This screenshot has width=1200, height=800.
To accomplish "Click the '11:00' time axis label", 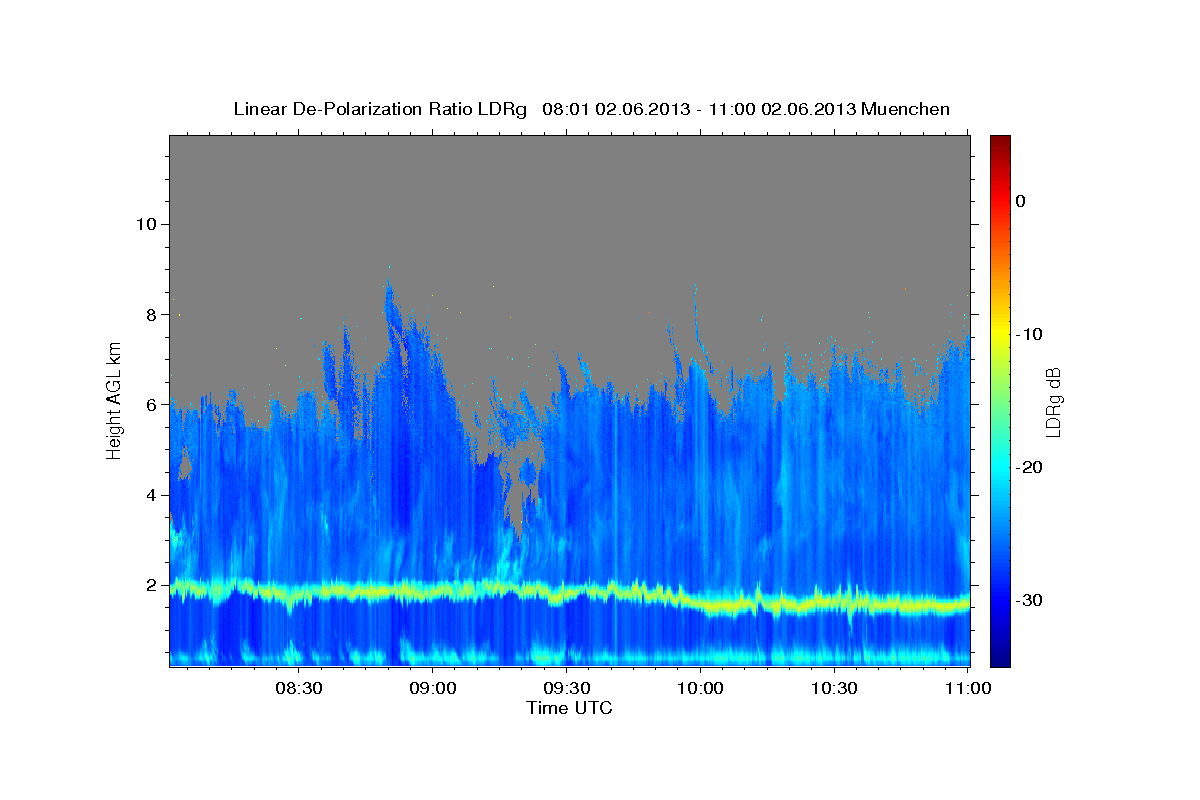I will [x=968, y=688].
